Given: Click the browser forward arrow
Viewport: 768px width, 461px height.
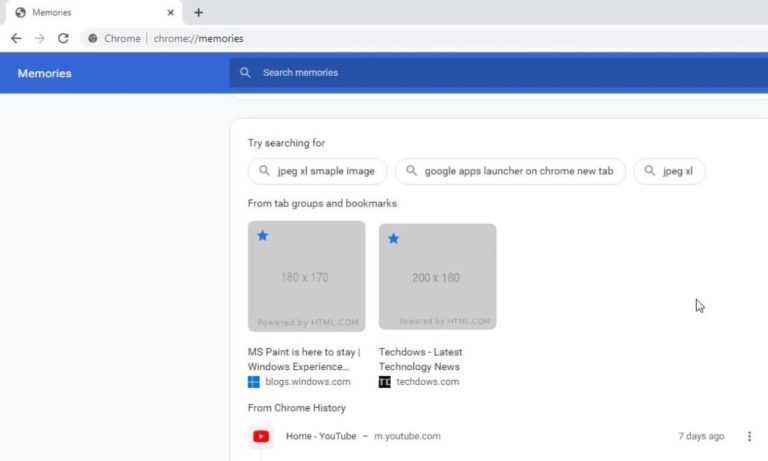Looking at the screenshot, I should tap(40, 38).
